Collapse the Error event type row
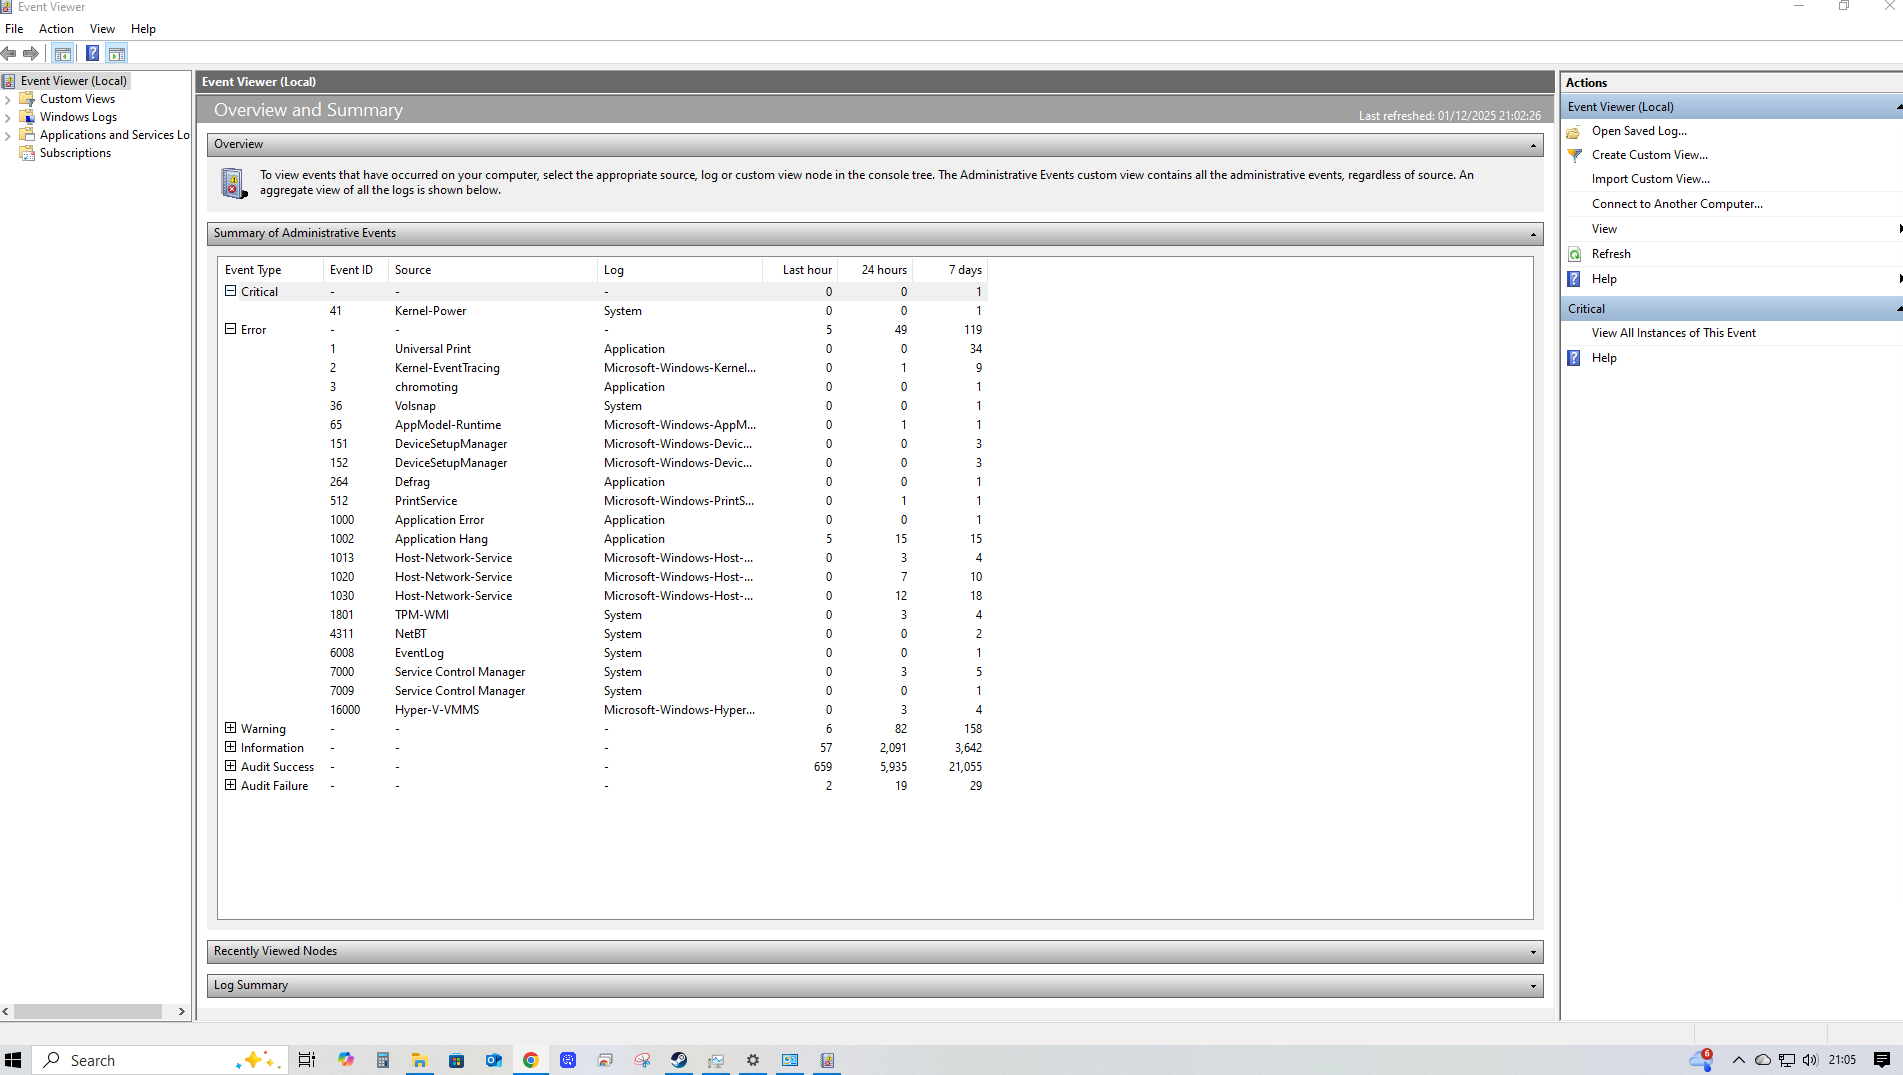Image resolution: width=1903 pixels, height=1075 pixels. point(231,329)
